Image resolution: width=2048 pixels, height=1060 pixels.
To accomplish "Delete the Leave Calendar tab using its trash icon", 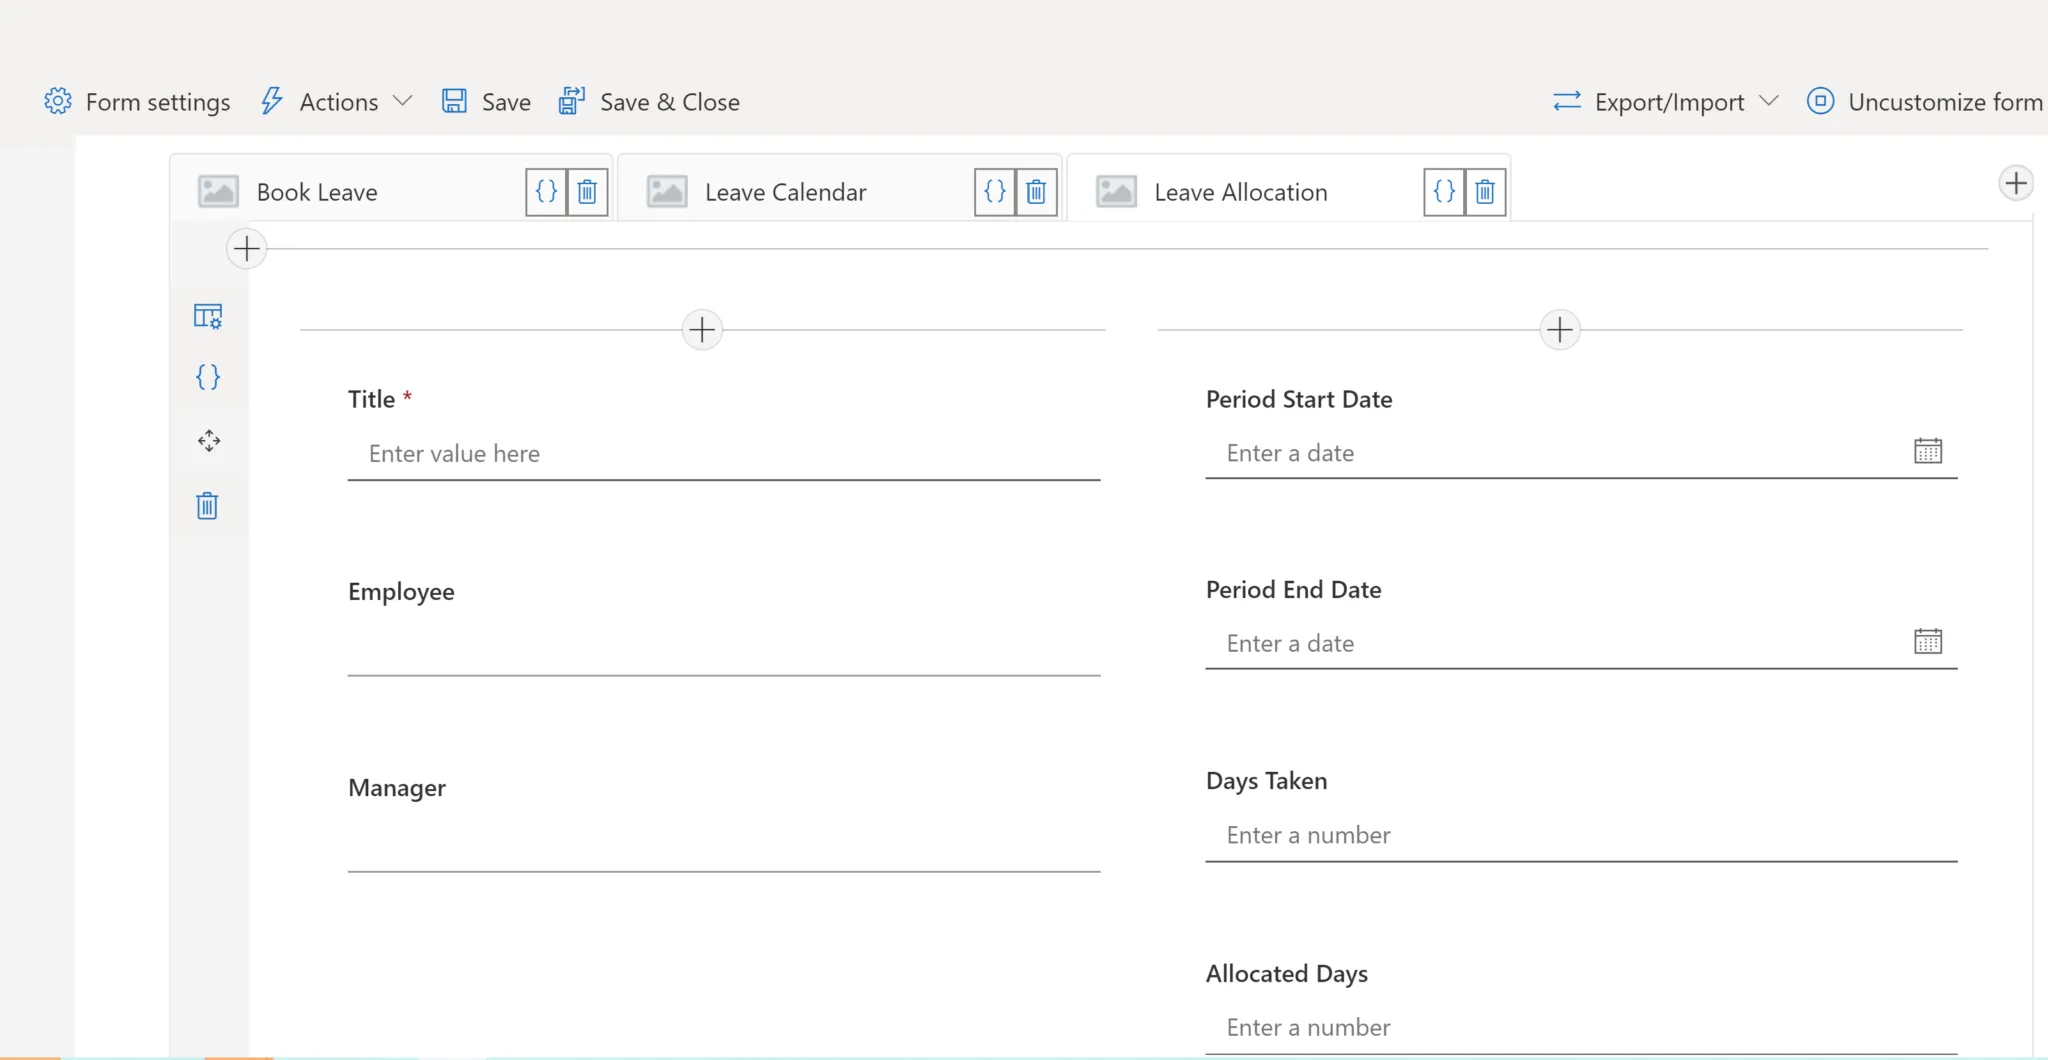I will pos(1037,191).
